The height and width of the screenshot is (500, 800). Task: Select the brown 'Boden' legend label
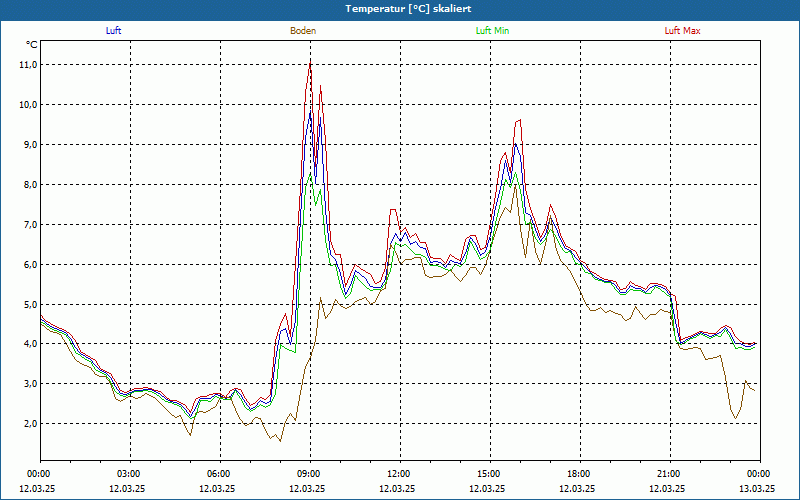303,31
